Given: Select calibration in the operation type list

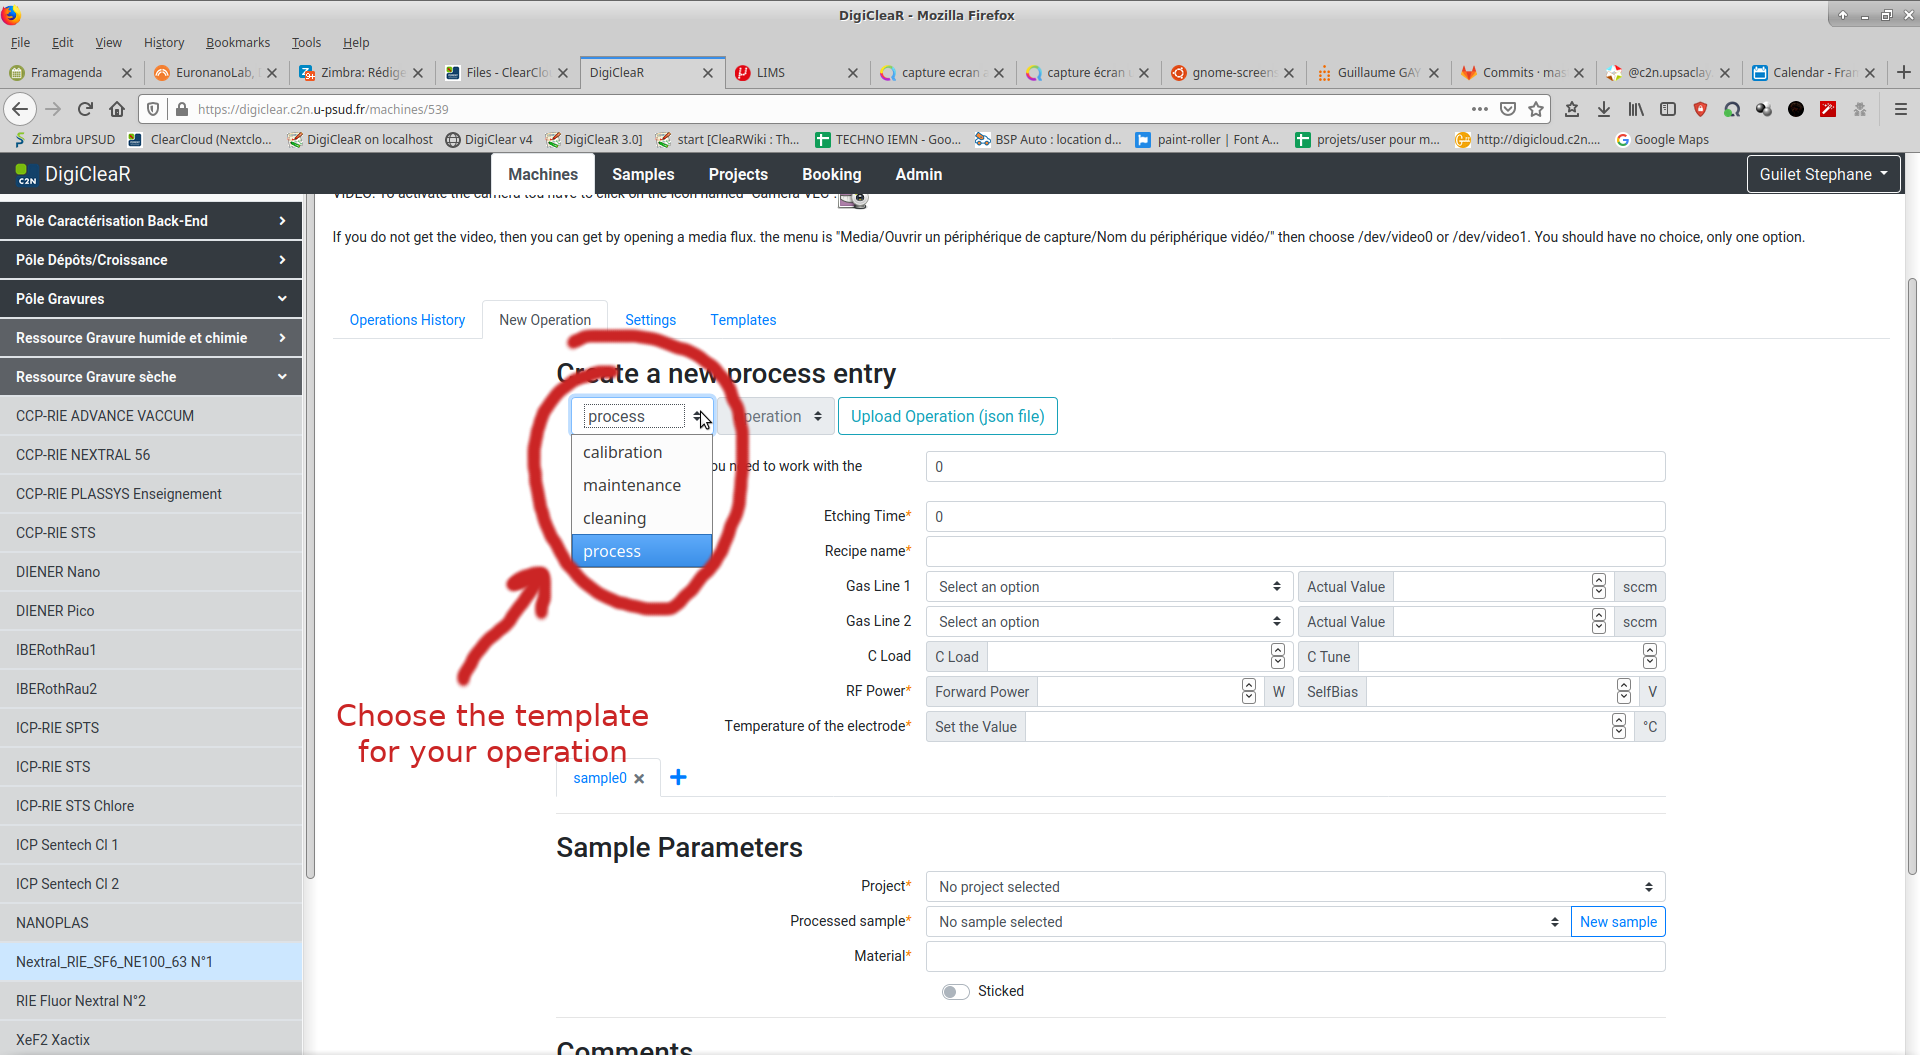Looking at the screenshot, I should tap(622, 452).
